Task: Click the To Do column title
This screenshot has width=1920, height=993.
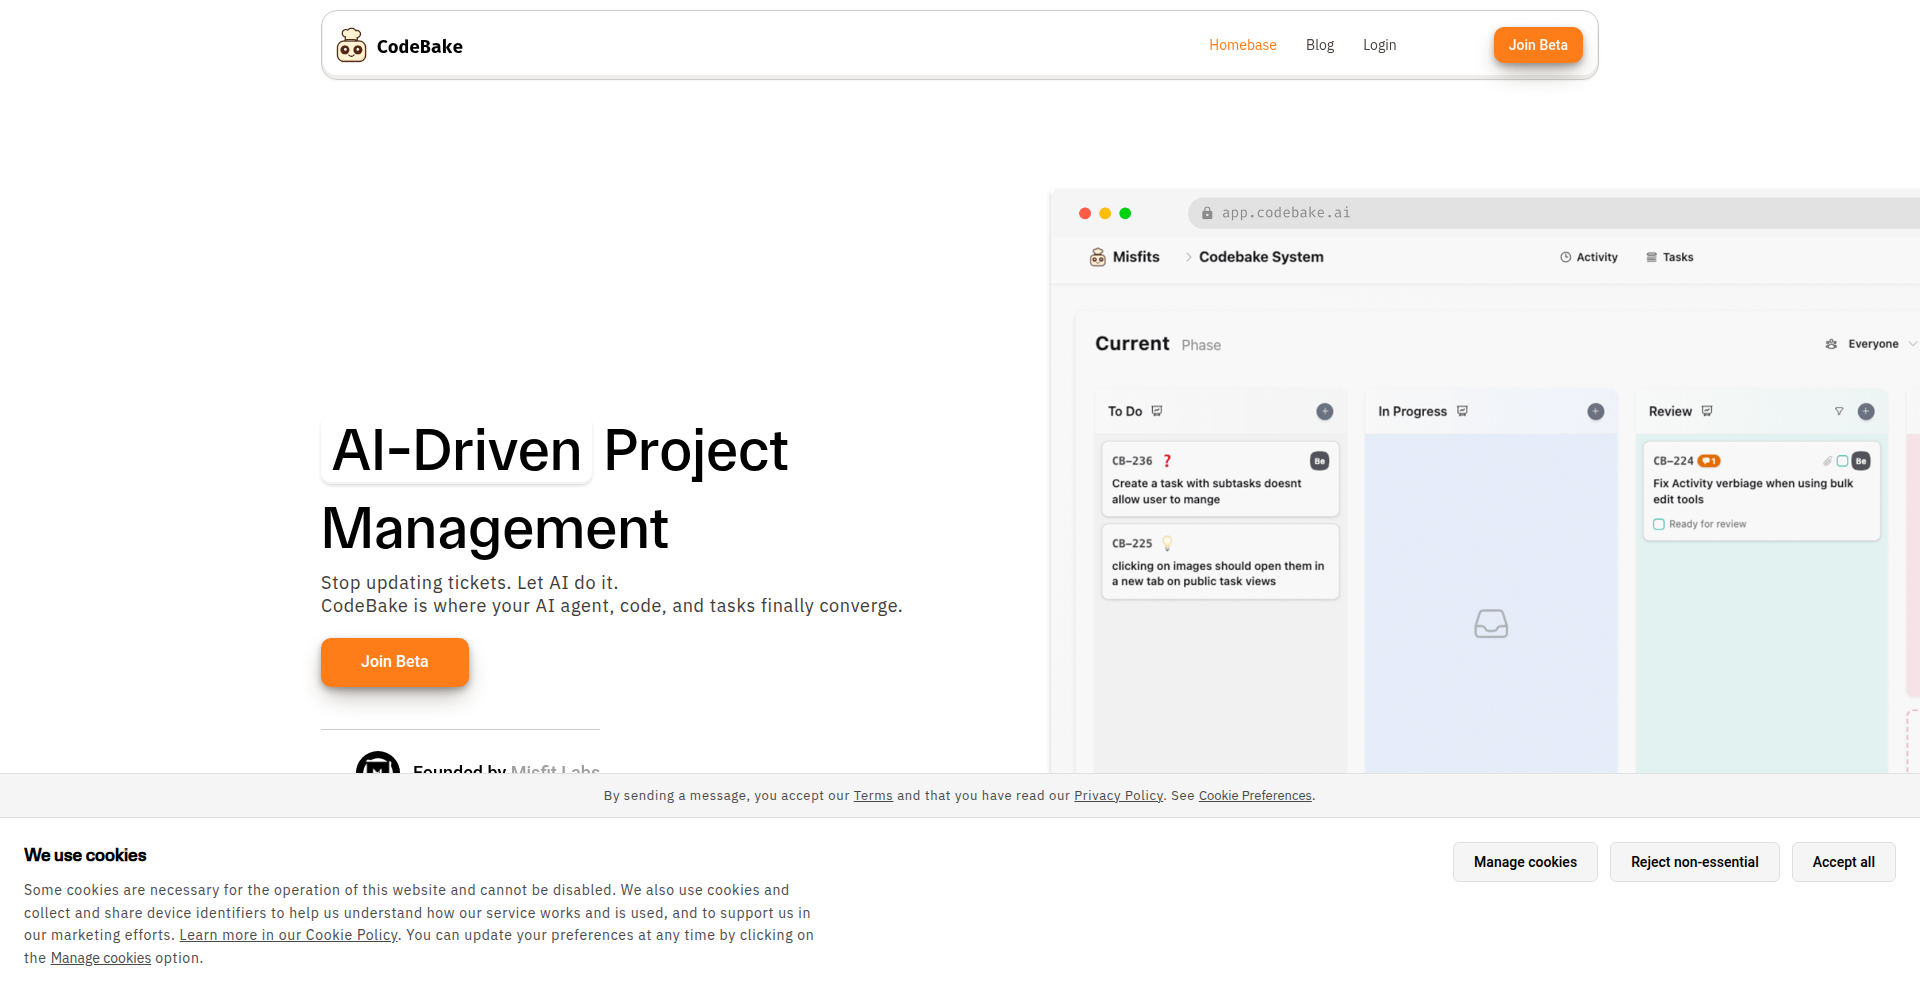Action: 1125,411
